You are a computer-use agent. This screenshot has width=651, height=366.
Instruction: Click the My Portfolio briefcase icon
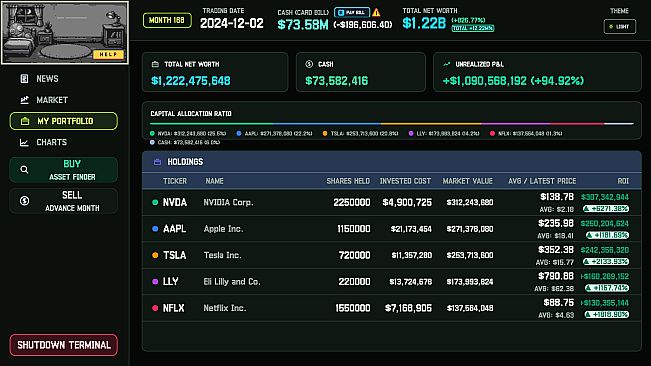[25, 121]
